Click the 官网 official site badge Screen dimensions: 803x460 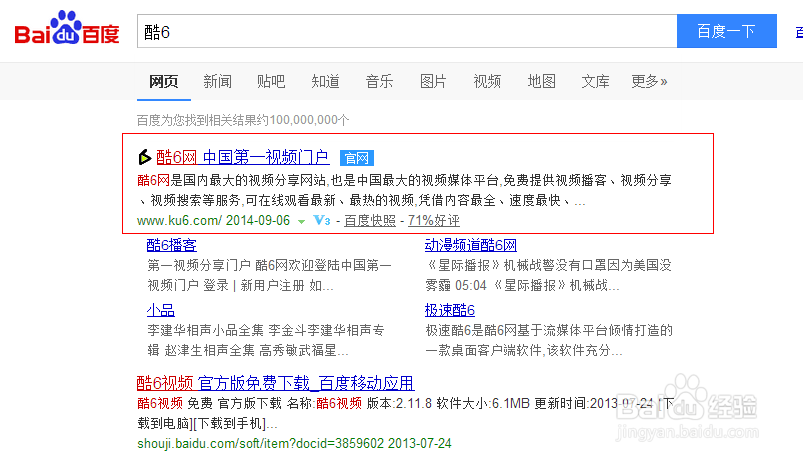[x=356, y=158]
